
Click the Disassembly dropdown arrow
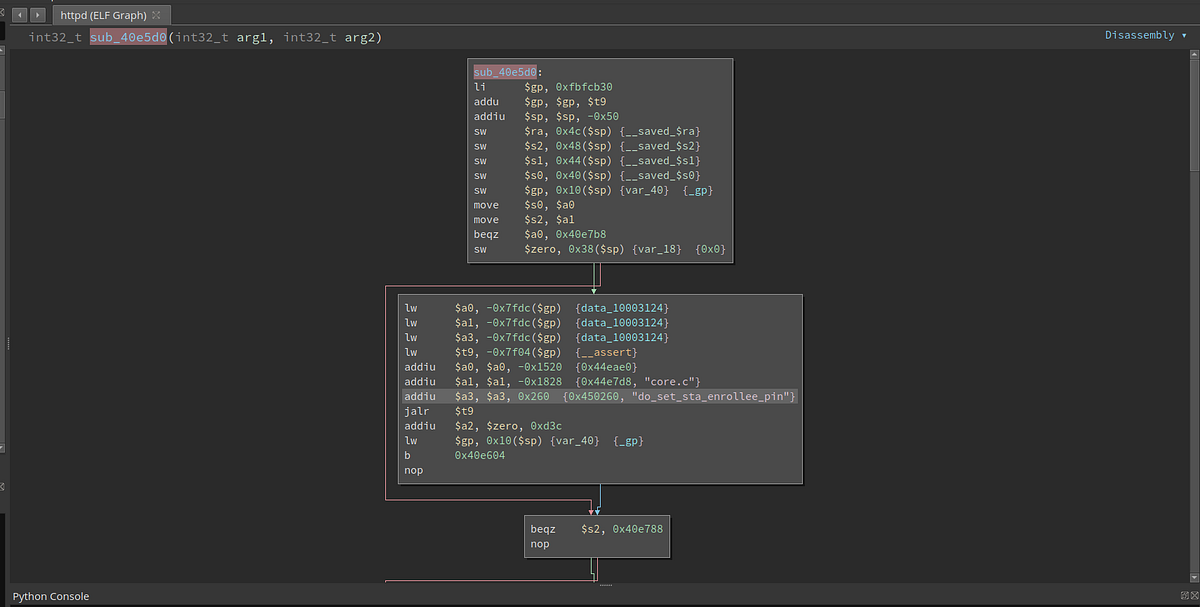click(1184, 36)
